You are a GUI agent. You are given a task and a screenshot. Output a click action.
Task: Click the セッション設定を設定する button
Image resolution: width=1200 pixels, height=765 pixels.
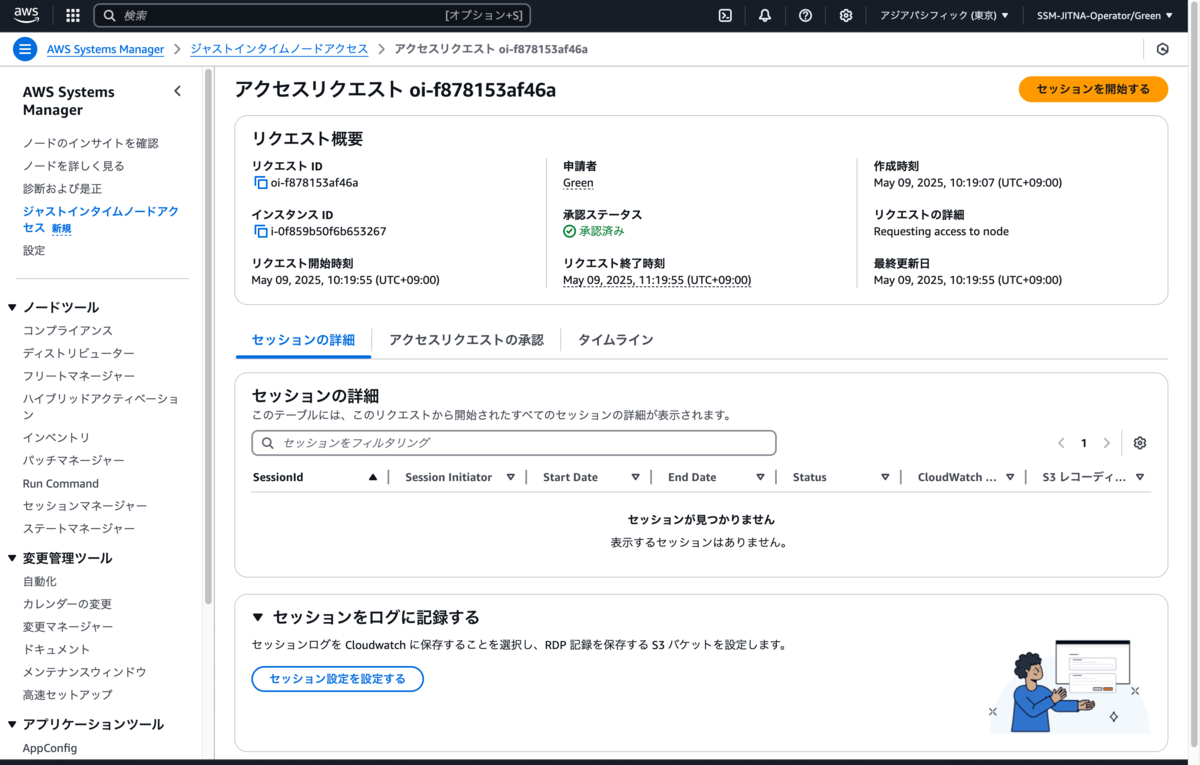point(337,679)
